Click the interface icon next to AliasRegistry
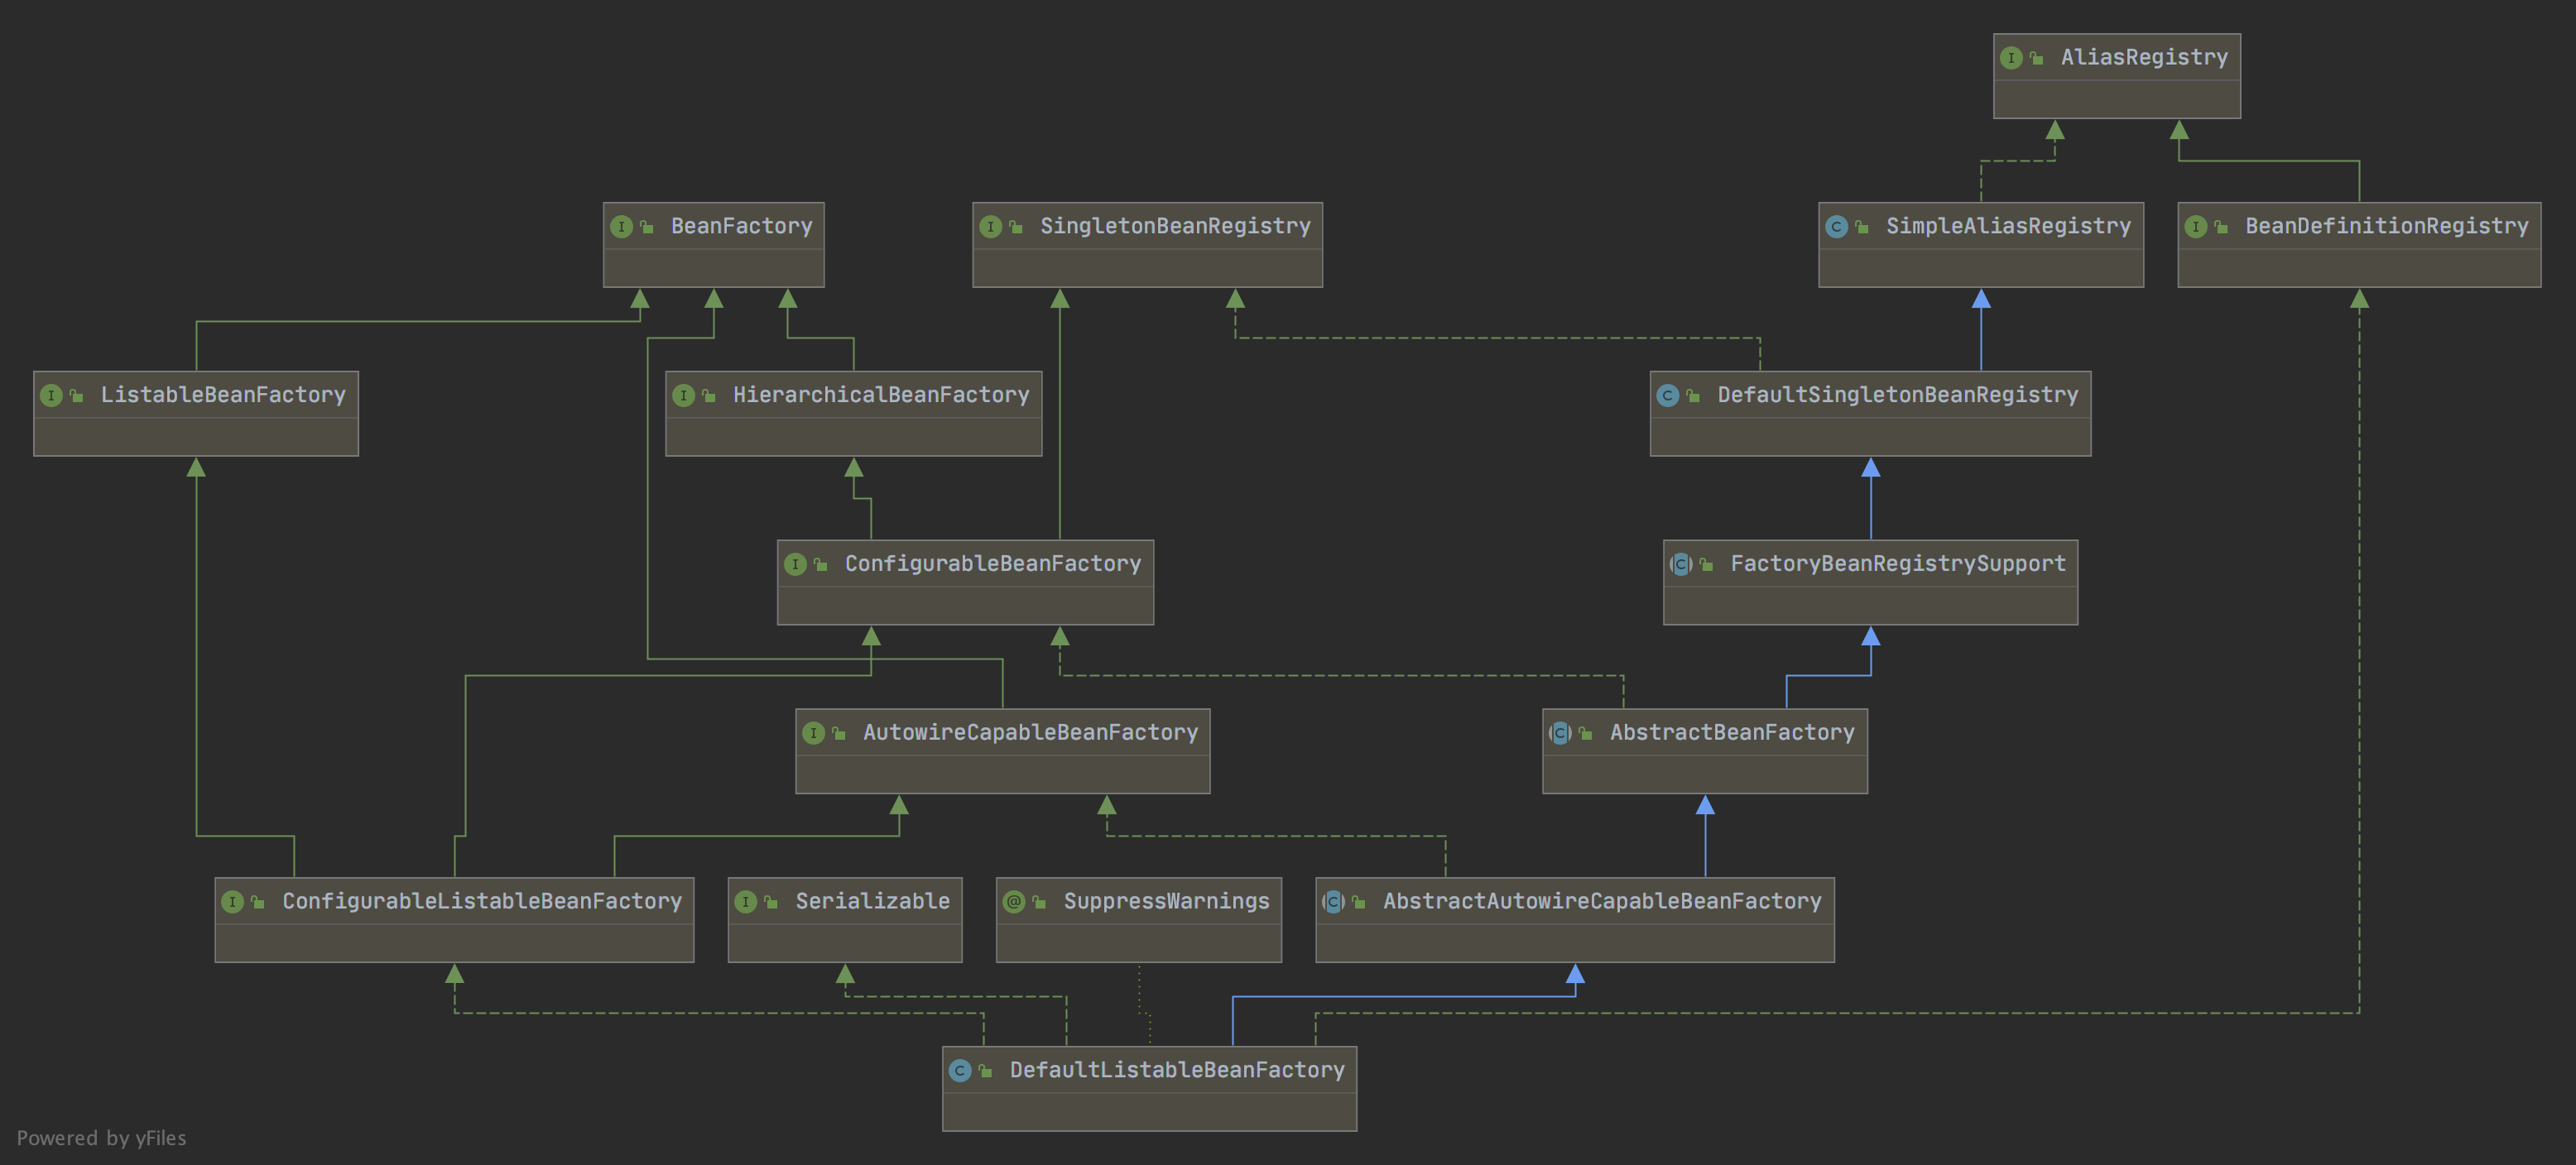The height and width of the screenshot is (1165, 2576). [x=2010, y=58]
